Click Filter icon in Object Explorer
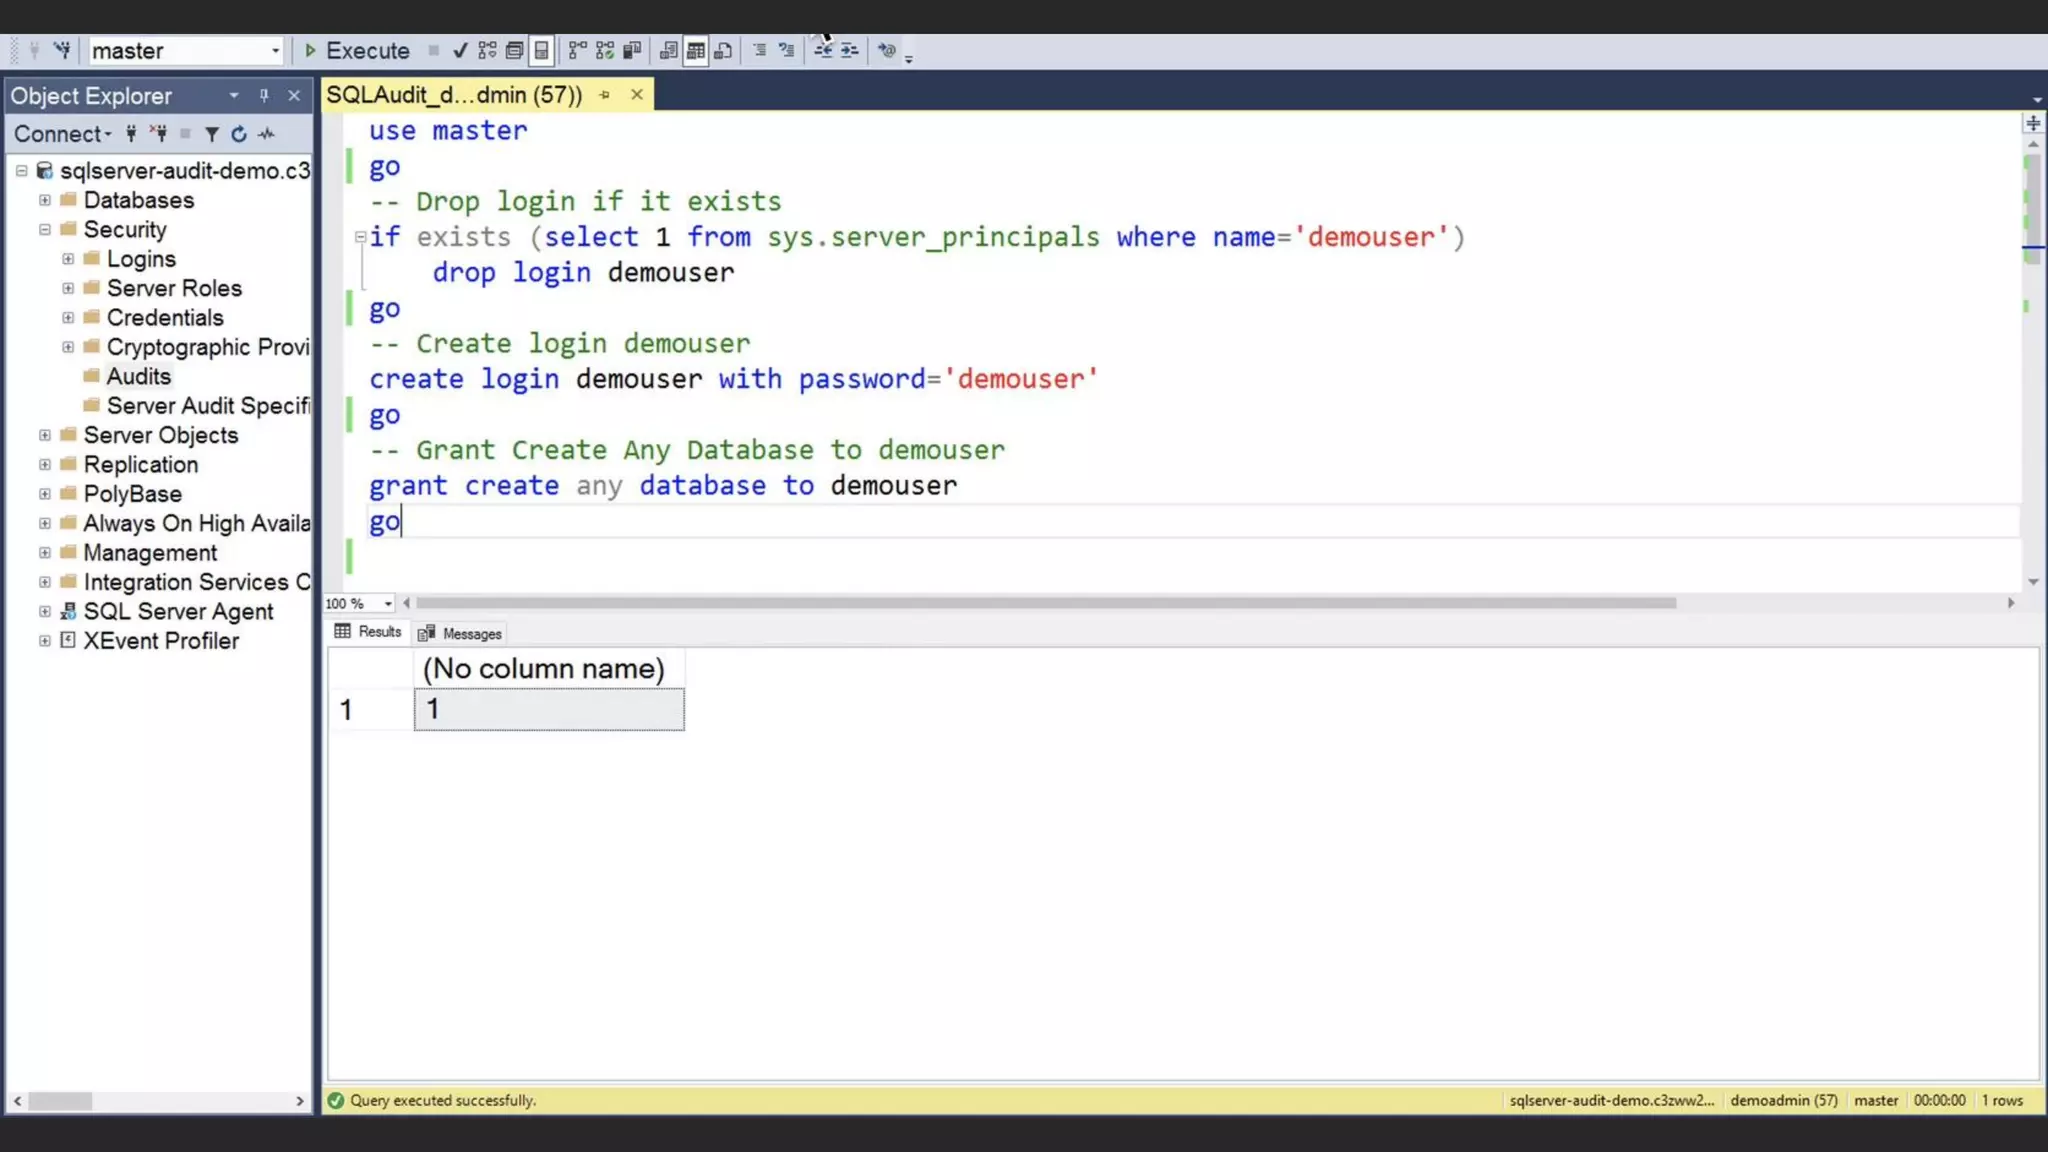The height and width of the screenshot is (1152, 2048). coord(212,134)
